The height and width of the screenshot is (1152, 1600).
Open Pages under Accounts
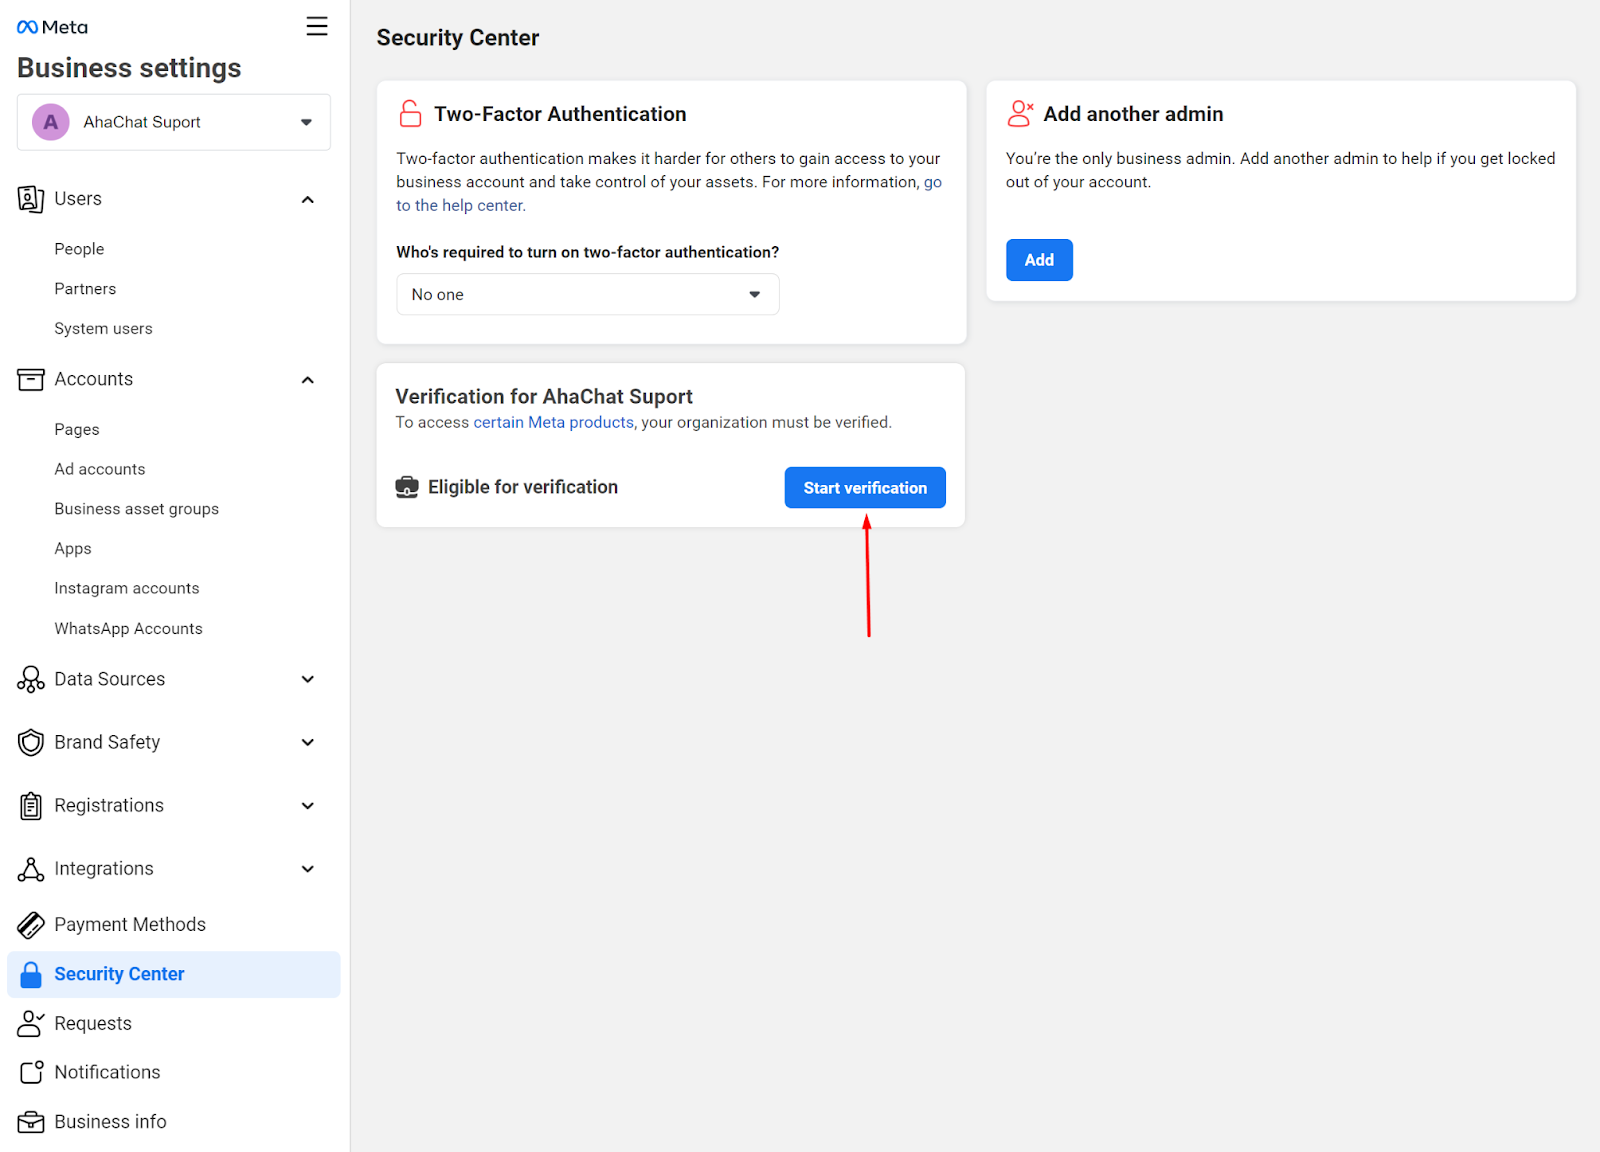coord(77,430)
